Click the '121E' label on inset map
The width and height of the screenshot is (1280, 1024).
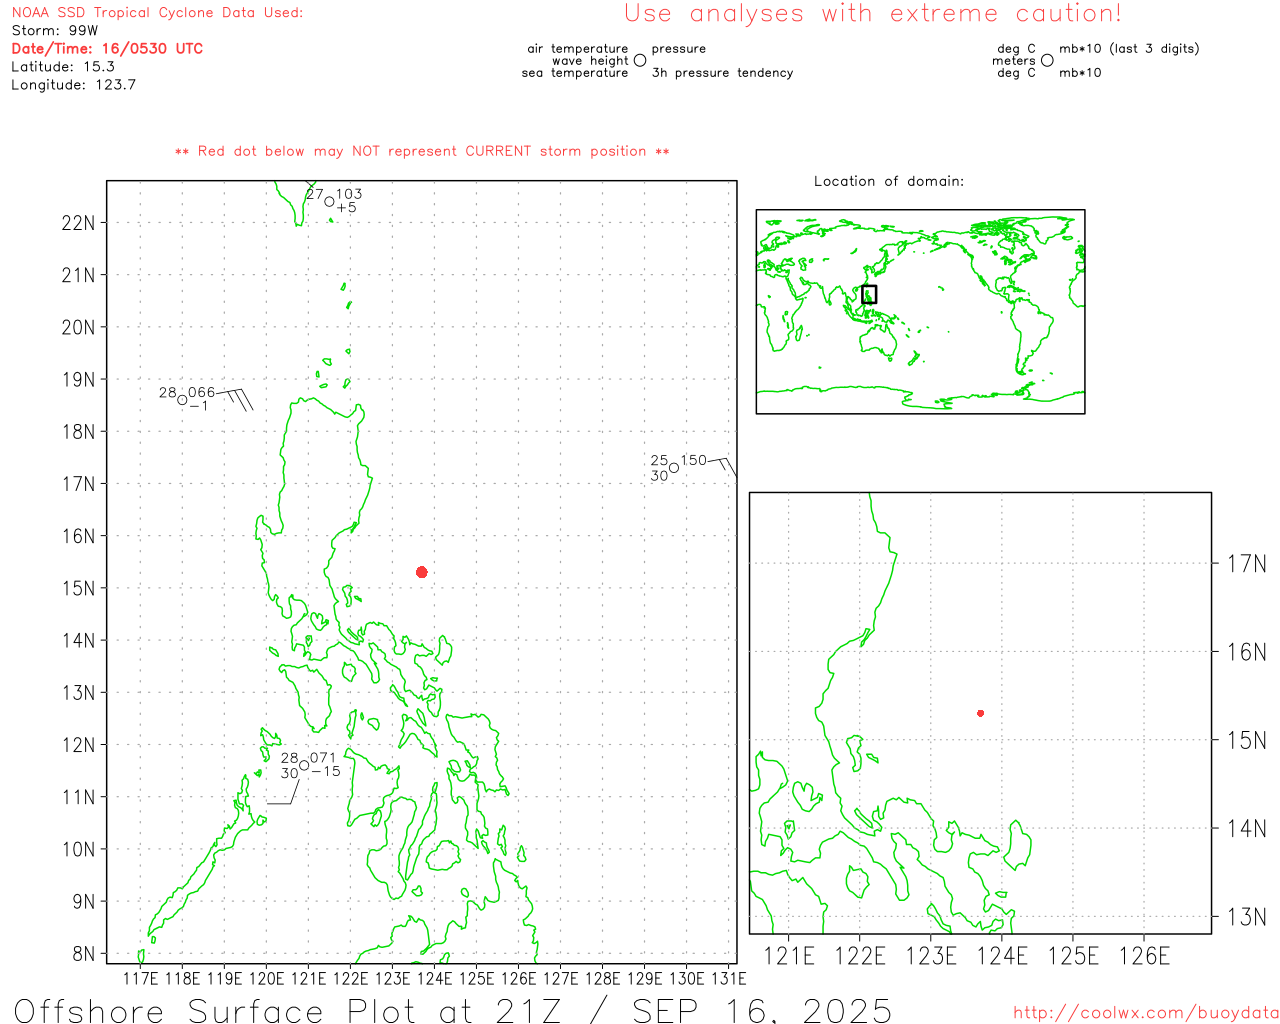tap(789, 956)
